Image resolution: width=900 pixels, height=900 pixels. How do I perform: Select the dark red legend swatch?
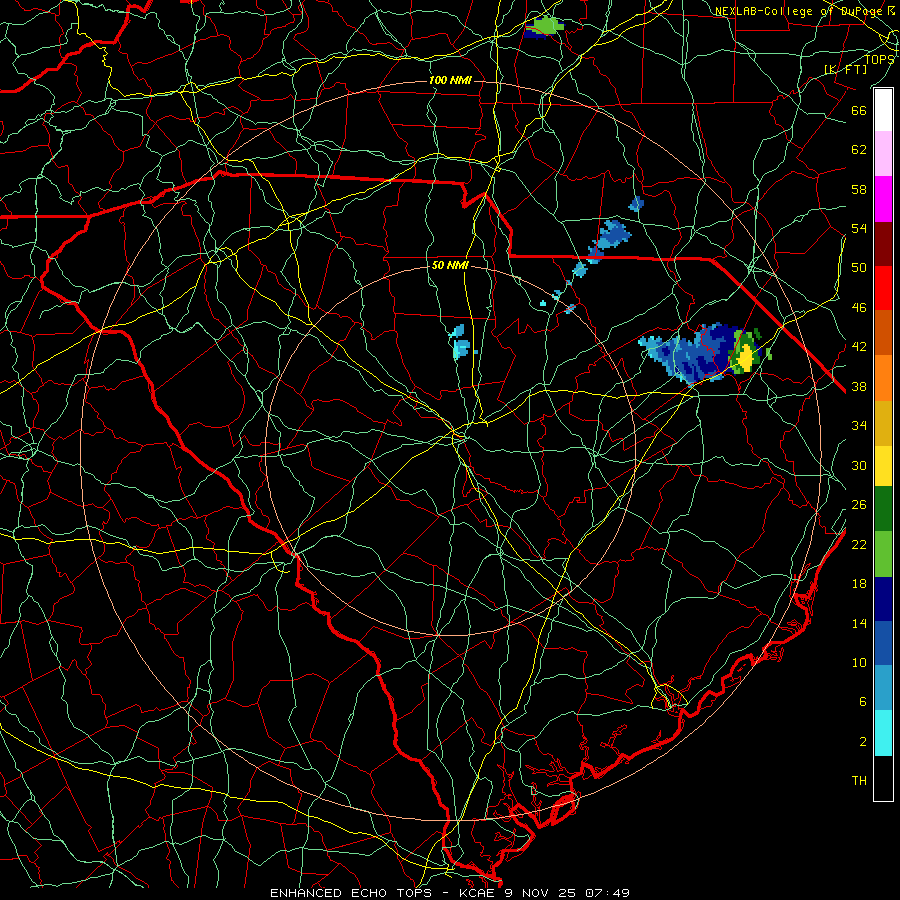pos(883,244)
